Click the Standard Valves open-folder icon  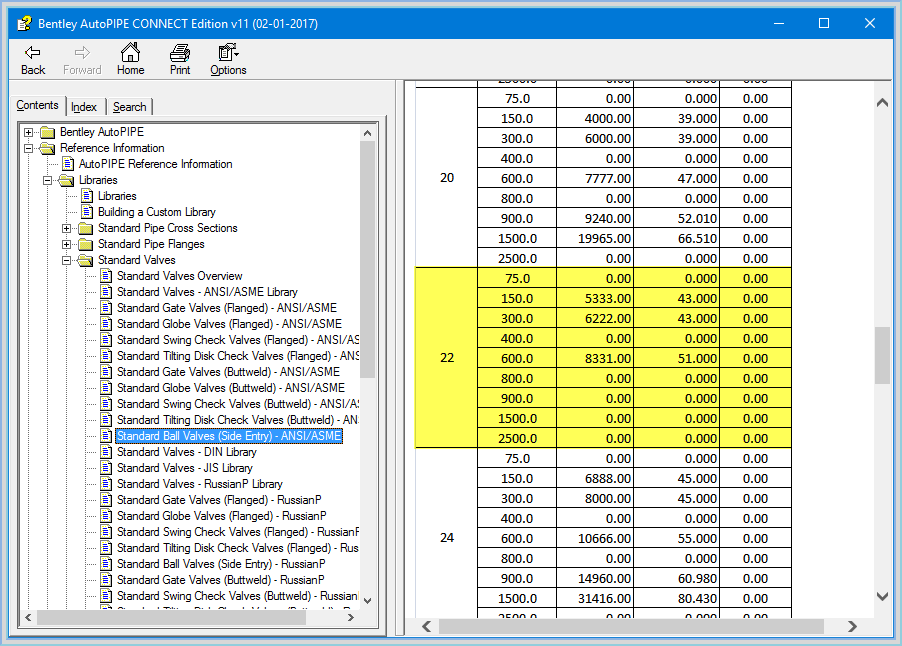pyautogui.click(x=86, y=260)
